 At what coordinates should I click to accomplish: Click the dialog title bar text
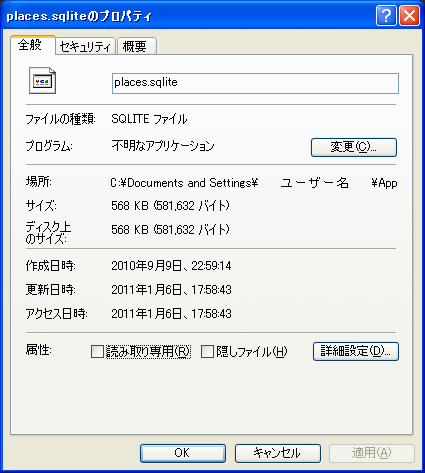click(x=79, y=16)
